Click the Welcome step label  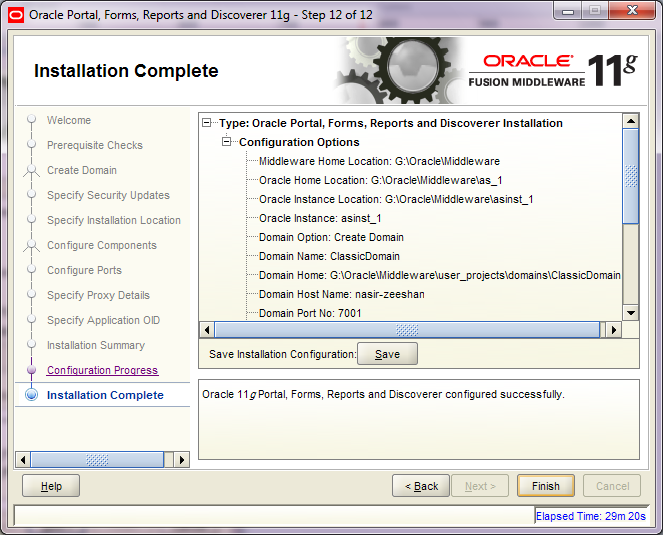(x=69, y=120)
